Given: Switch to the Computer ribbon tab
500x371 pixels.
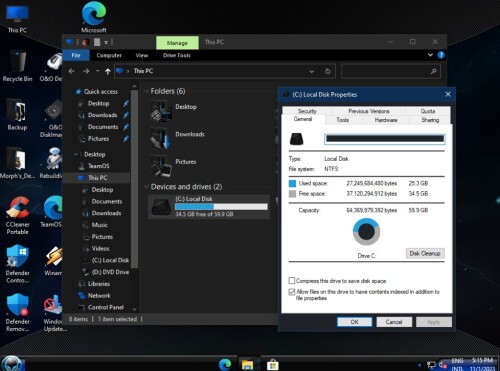Looking at the screenshot, I should coord(109,55).
